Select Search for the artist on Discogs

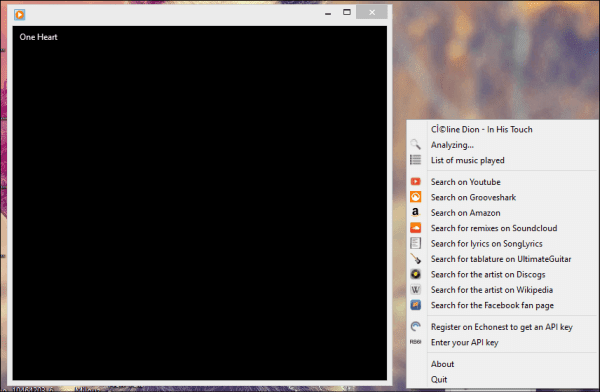tap(502, 274)
